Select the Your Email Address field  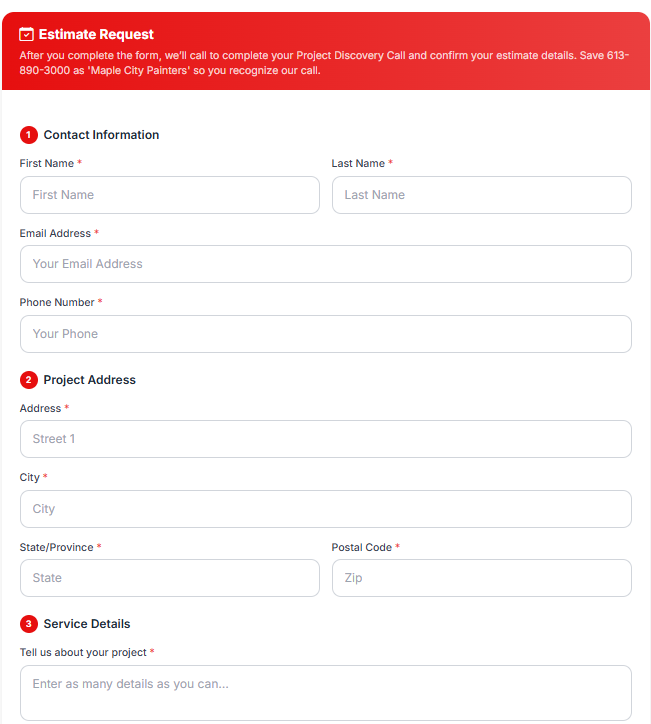tap(326, 264)
